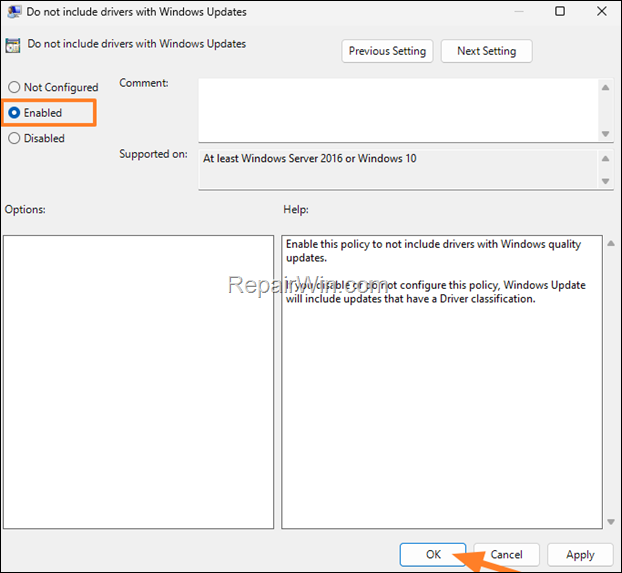Viewport: 622px width, 573px height.
Task: Click the 'Help:' label
Action: [x=296, y=210]
